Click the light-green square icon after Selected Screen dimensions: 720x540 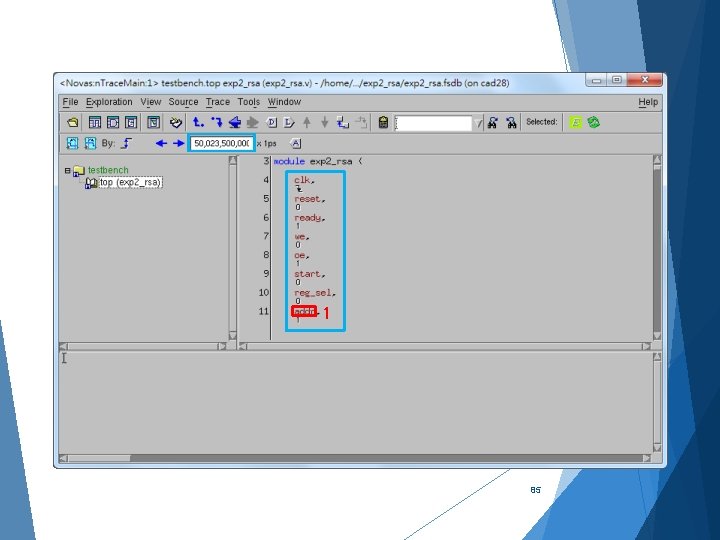575,123
